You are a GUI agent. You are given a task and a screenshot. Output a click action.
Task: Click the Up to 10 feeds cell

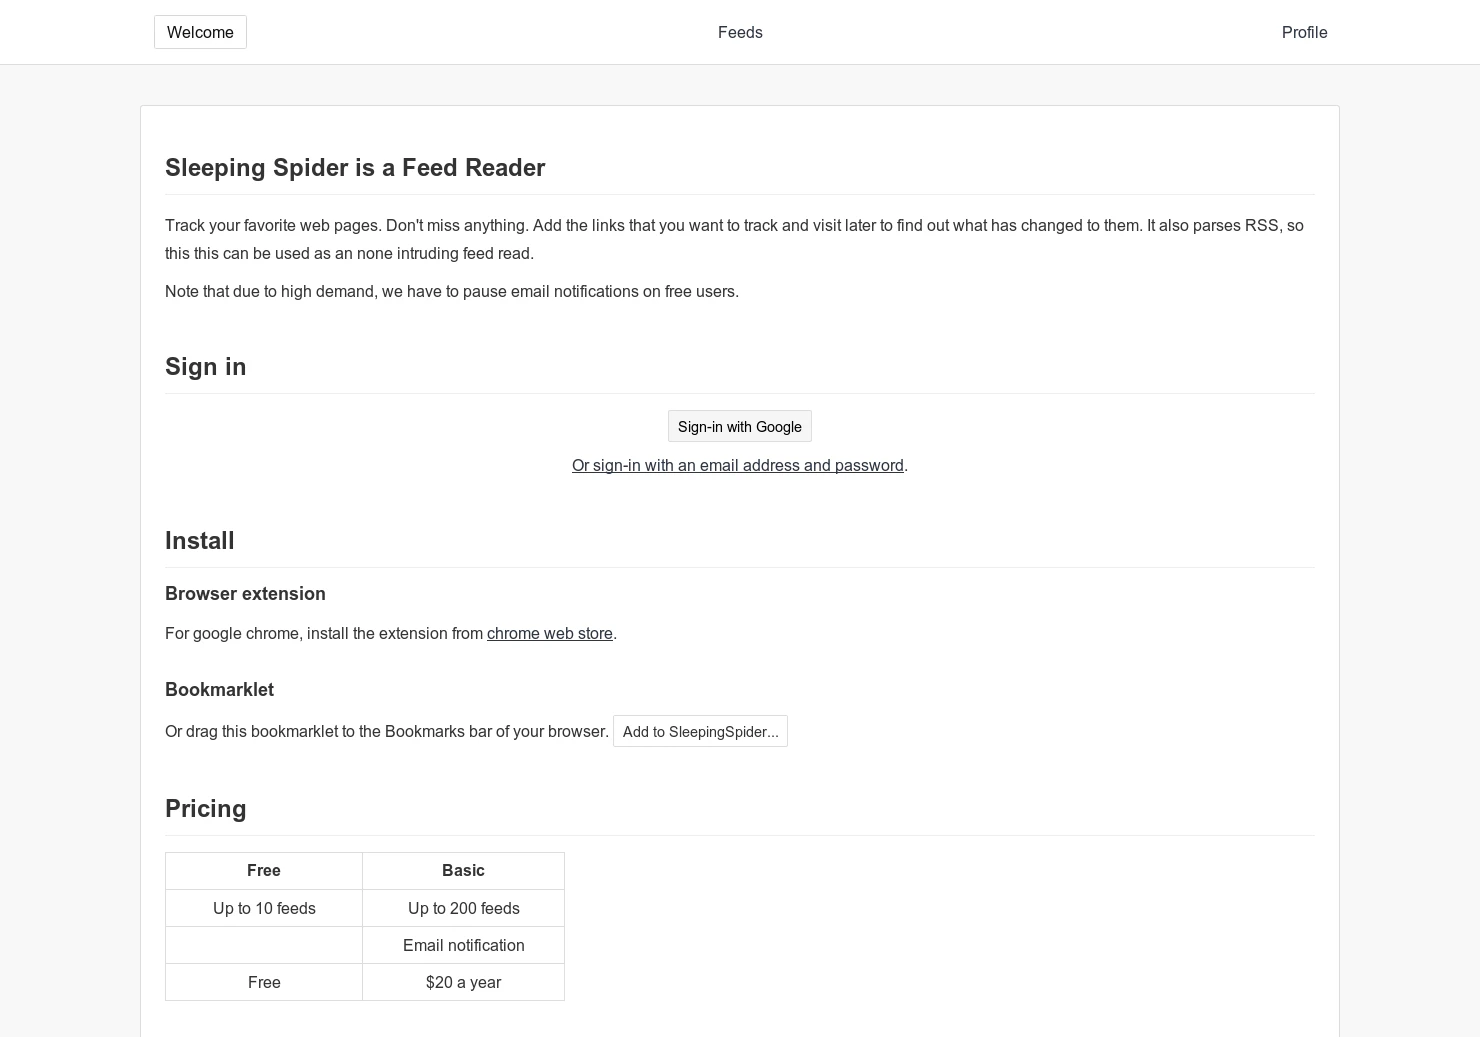pos(263,908)
